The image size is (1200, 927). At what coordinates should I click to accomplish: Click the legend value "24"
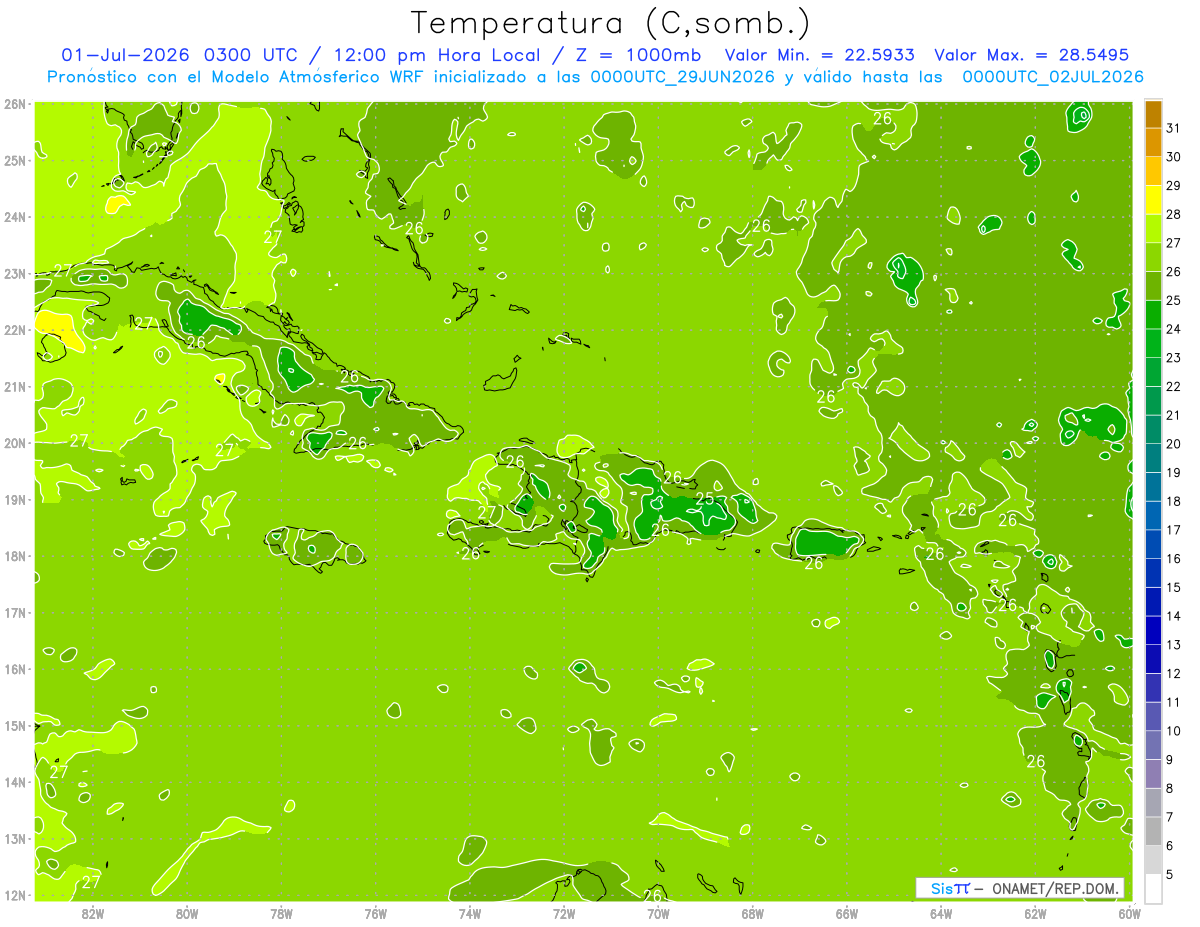pos(1174,329)
